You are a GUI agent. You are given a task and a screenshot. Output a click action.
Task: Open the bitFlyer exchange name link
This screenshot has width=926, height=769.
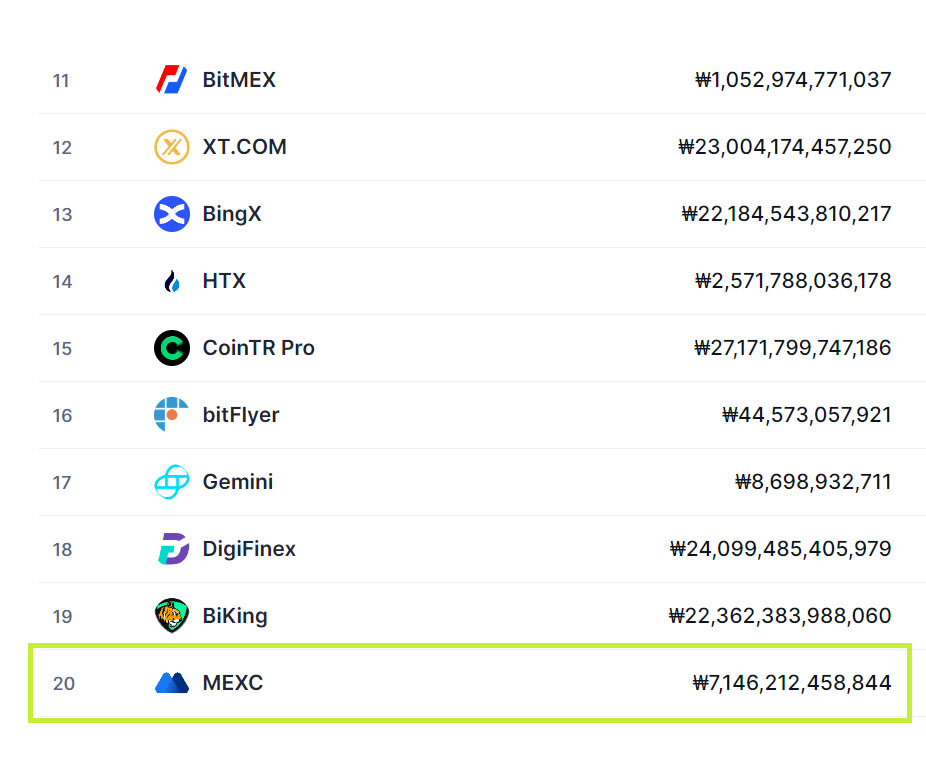241,415
